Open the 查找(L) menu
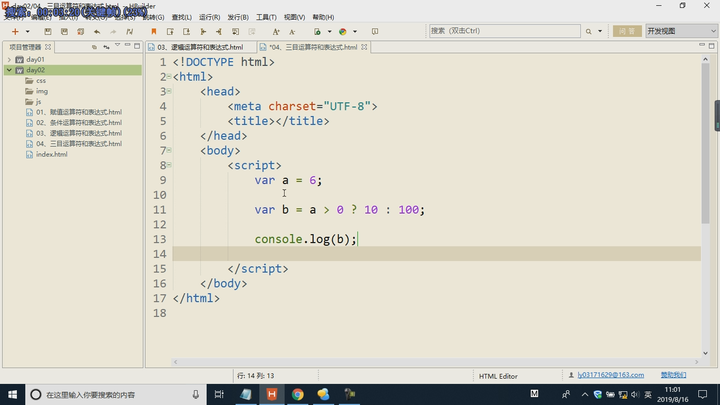 click(x=181, y=17)
